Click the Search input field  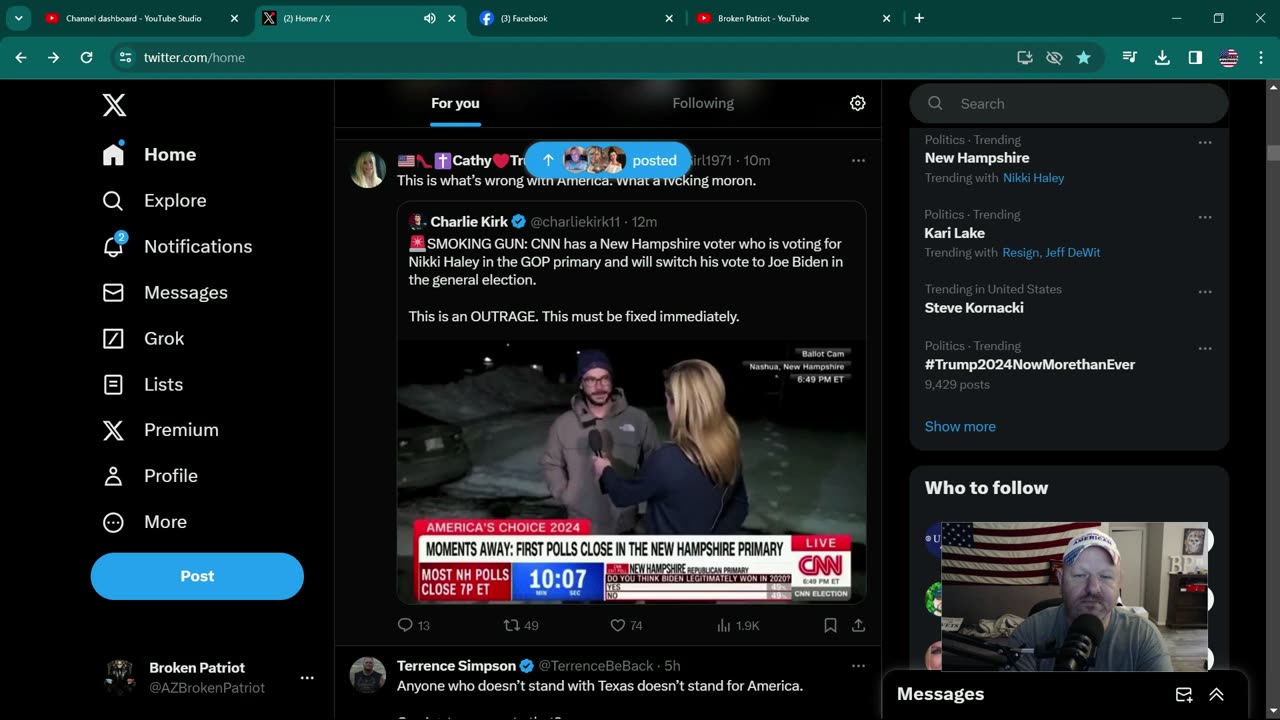coord(1069,103)
